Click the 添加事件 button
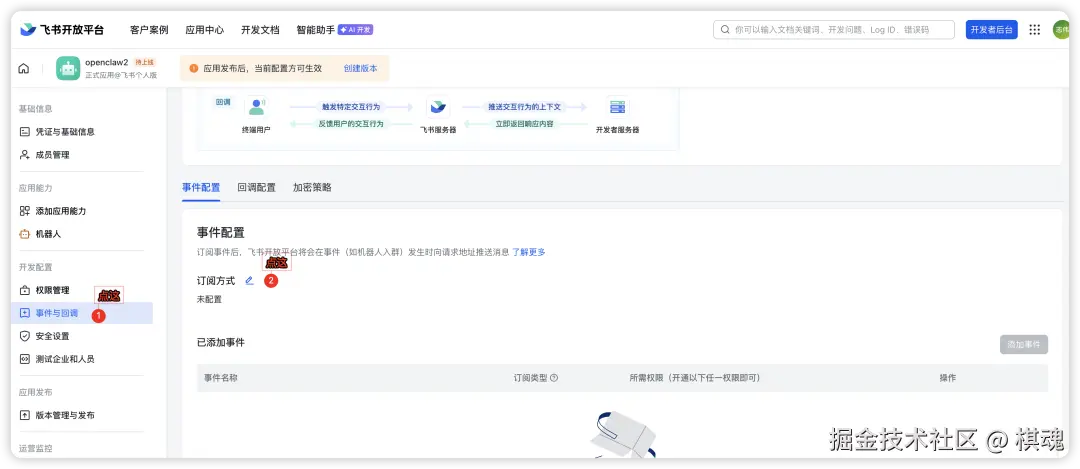1080x469 pixels. coord(1024,344)
